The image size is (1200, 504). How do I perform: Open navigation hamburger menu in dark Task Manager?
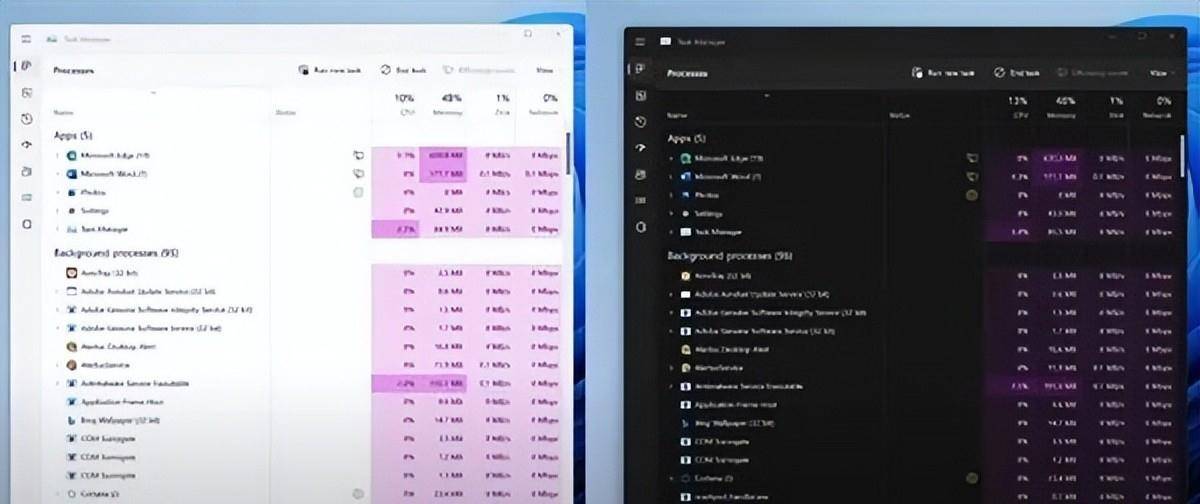pos(640,41)
